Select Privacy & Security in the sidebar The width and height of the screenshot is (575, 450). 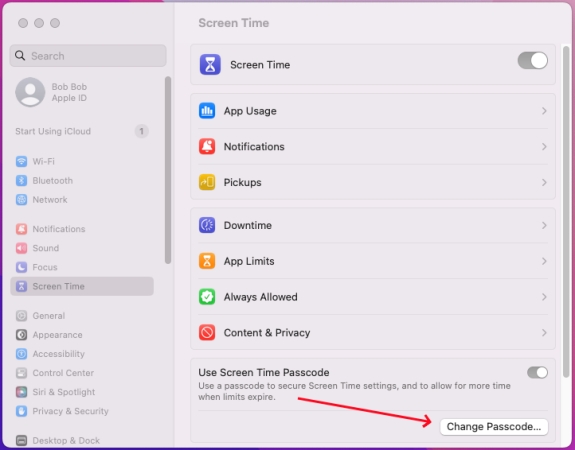82,411
